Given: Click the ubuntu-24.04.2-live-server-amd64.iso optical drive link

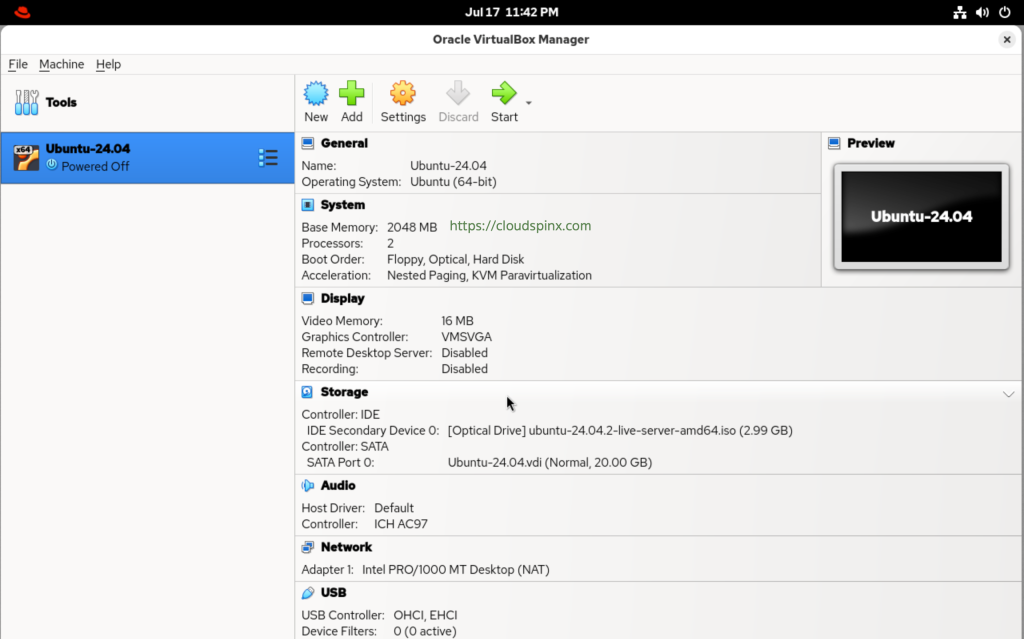Looking at the screenshot, I should 620,431.
